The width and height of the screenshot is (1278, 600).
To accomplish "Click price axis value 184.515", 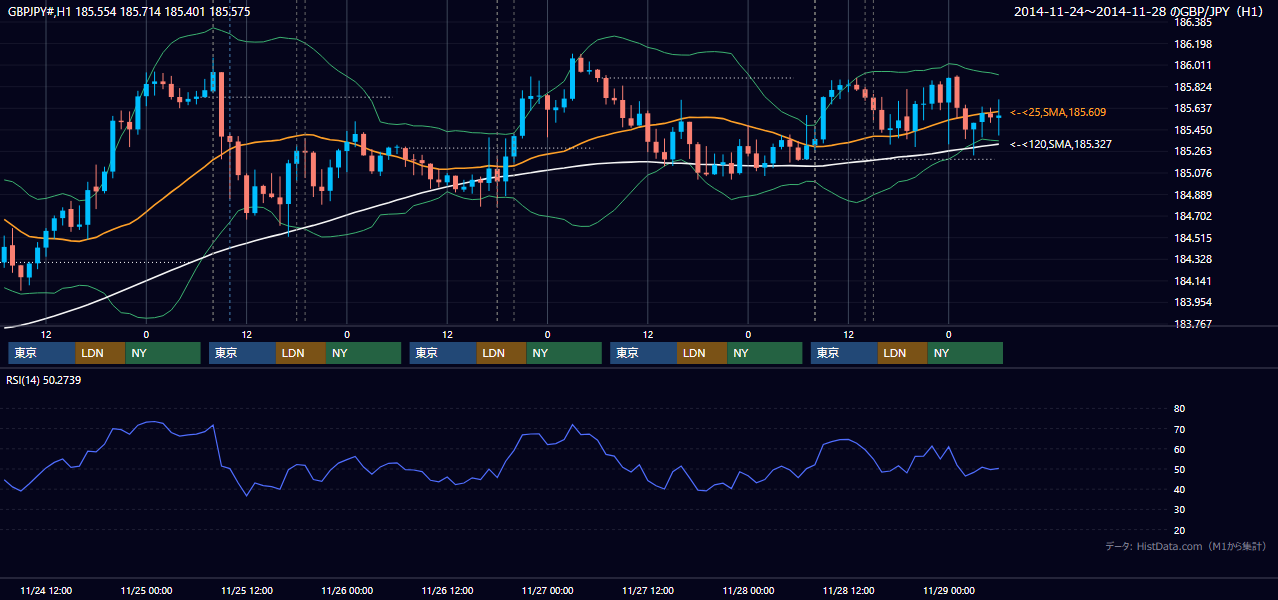I will [x=1193, y=238].
